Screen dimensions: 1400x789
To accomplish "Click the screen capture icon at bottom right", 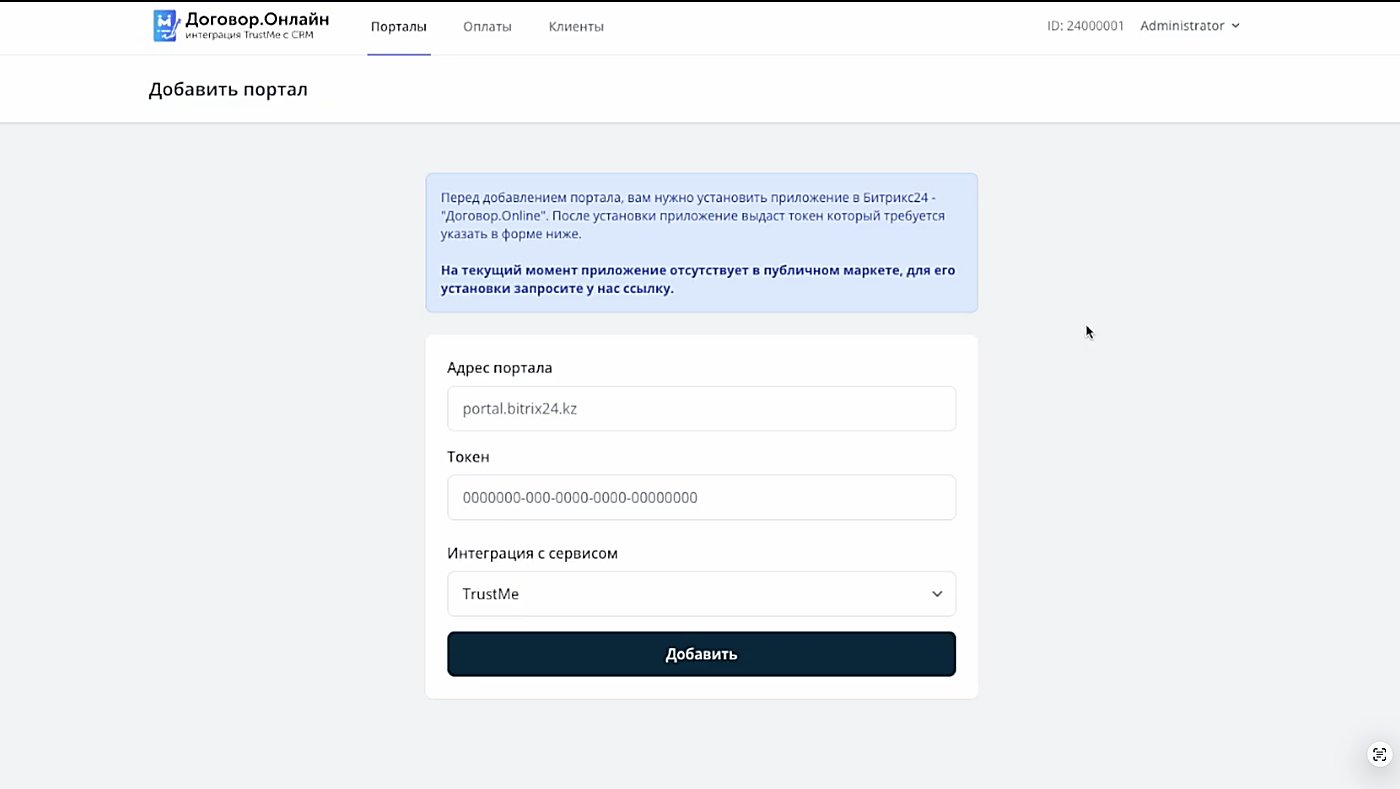I will click(x=1380, y=754).
